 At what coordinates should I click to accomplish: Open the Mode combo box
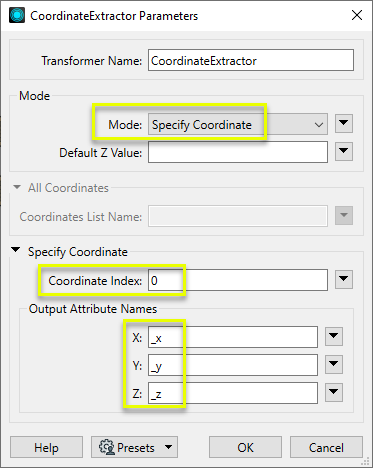pyautogui.click(x=238, y=124)
